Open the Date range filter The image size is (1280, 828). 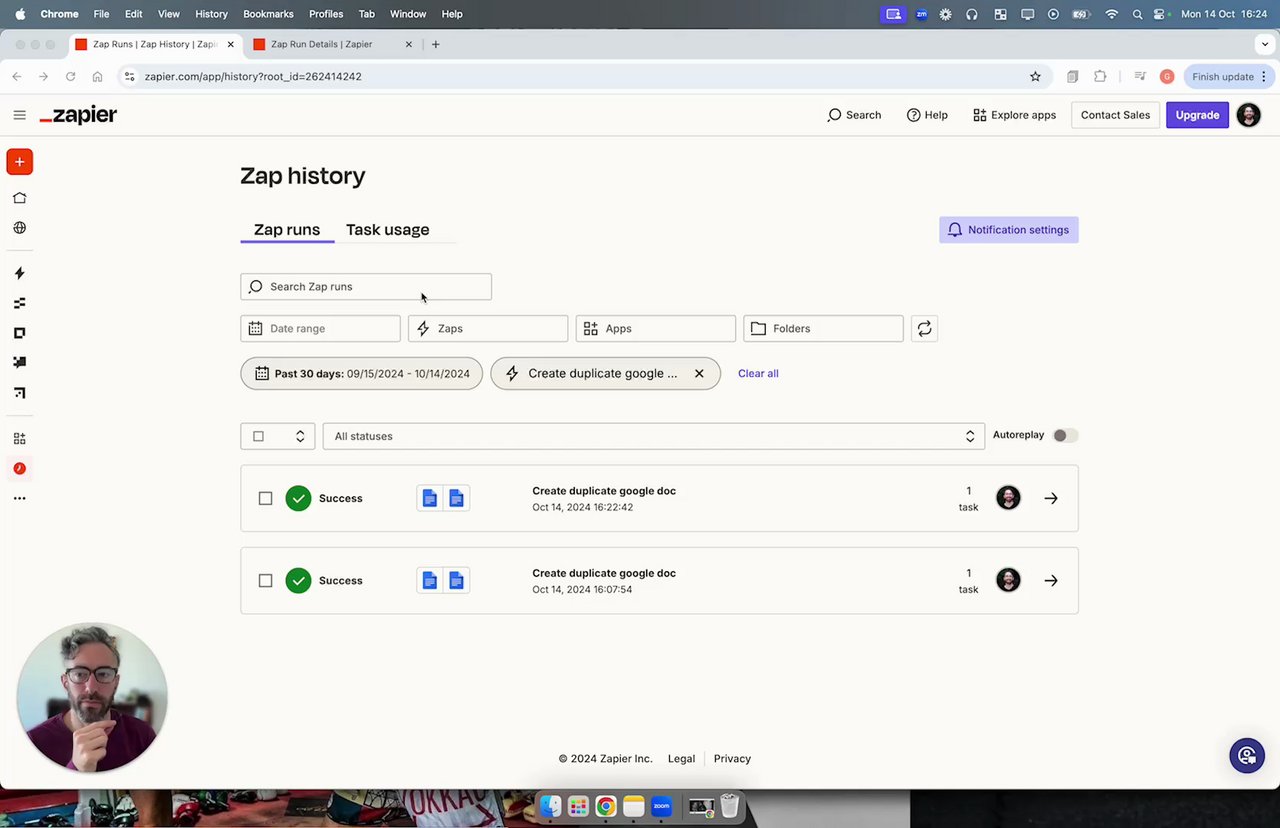click(320, 328)
